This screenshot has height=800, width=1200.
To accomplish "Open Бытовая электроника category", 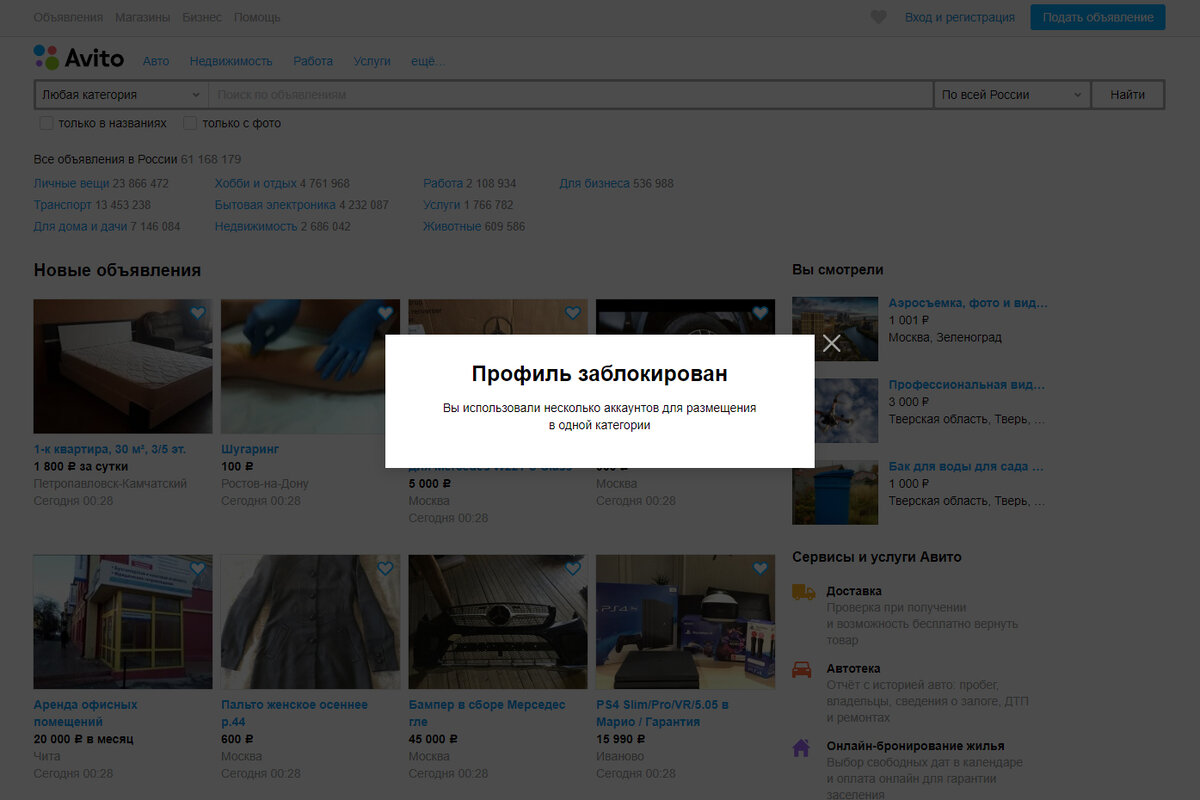I will tap(275, 205).
